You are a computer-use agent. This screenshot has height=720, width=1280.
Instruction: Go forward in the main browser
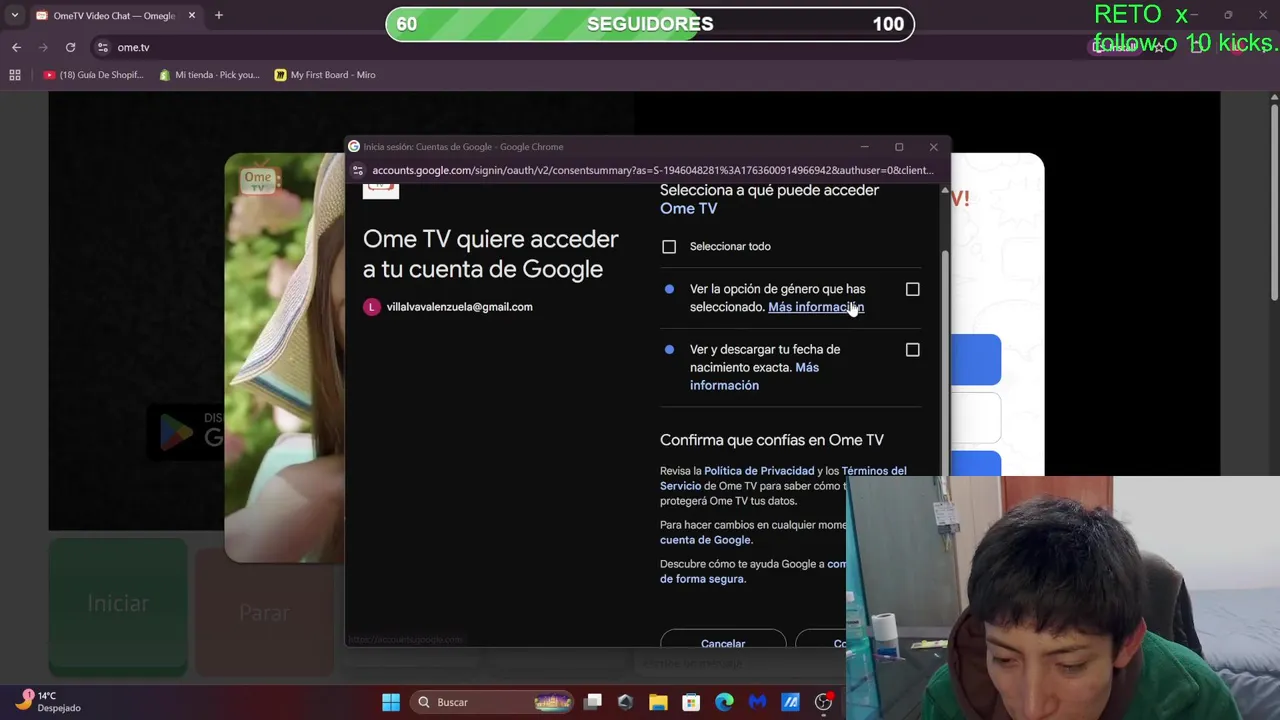[43, 47]
